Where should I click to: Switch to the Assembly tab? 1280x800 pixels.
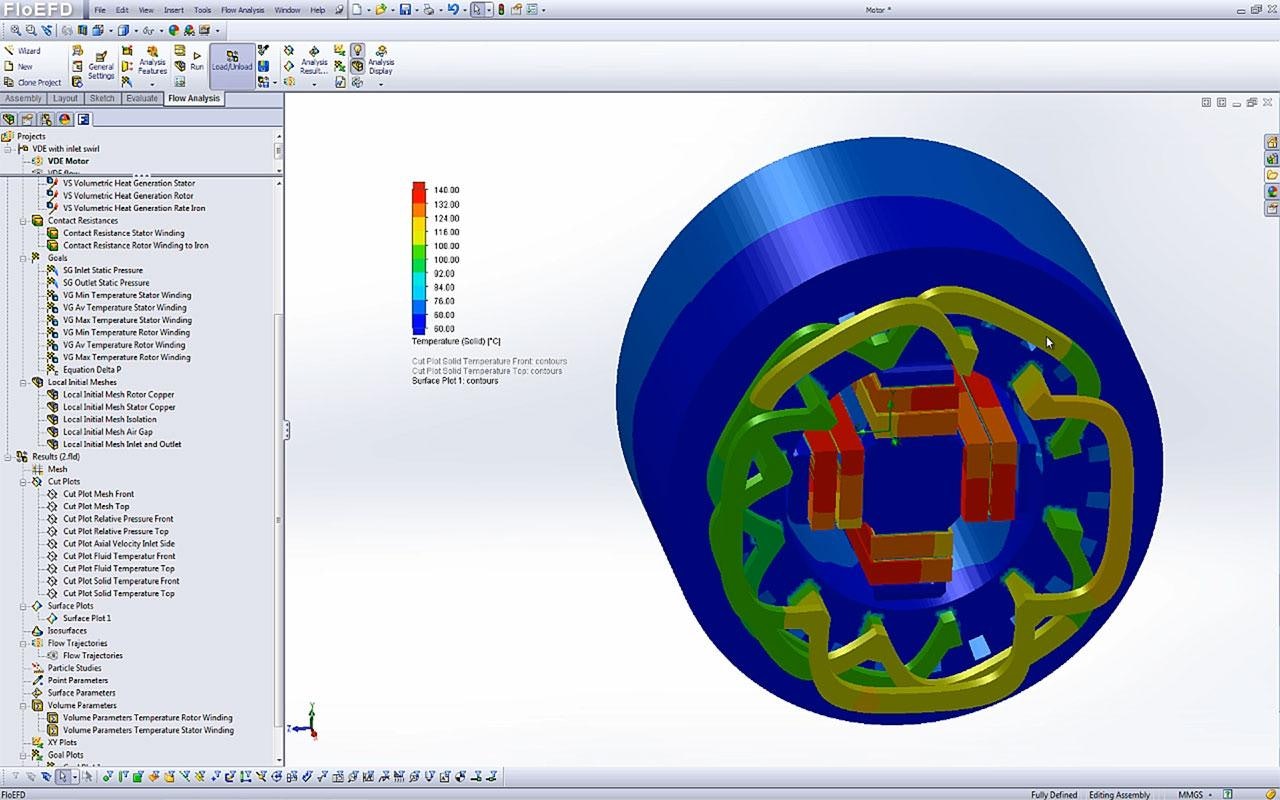click(23, 98)
